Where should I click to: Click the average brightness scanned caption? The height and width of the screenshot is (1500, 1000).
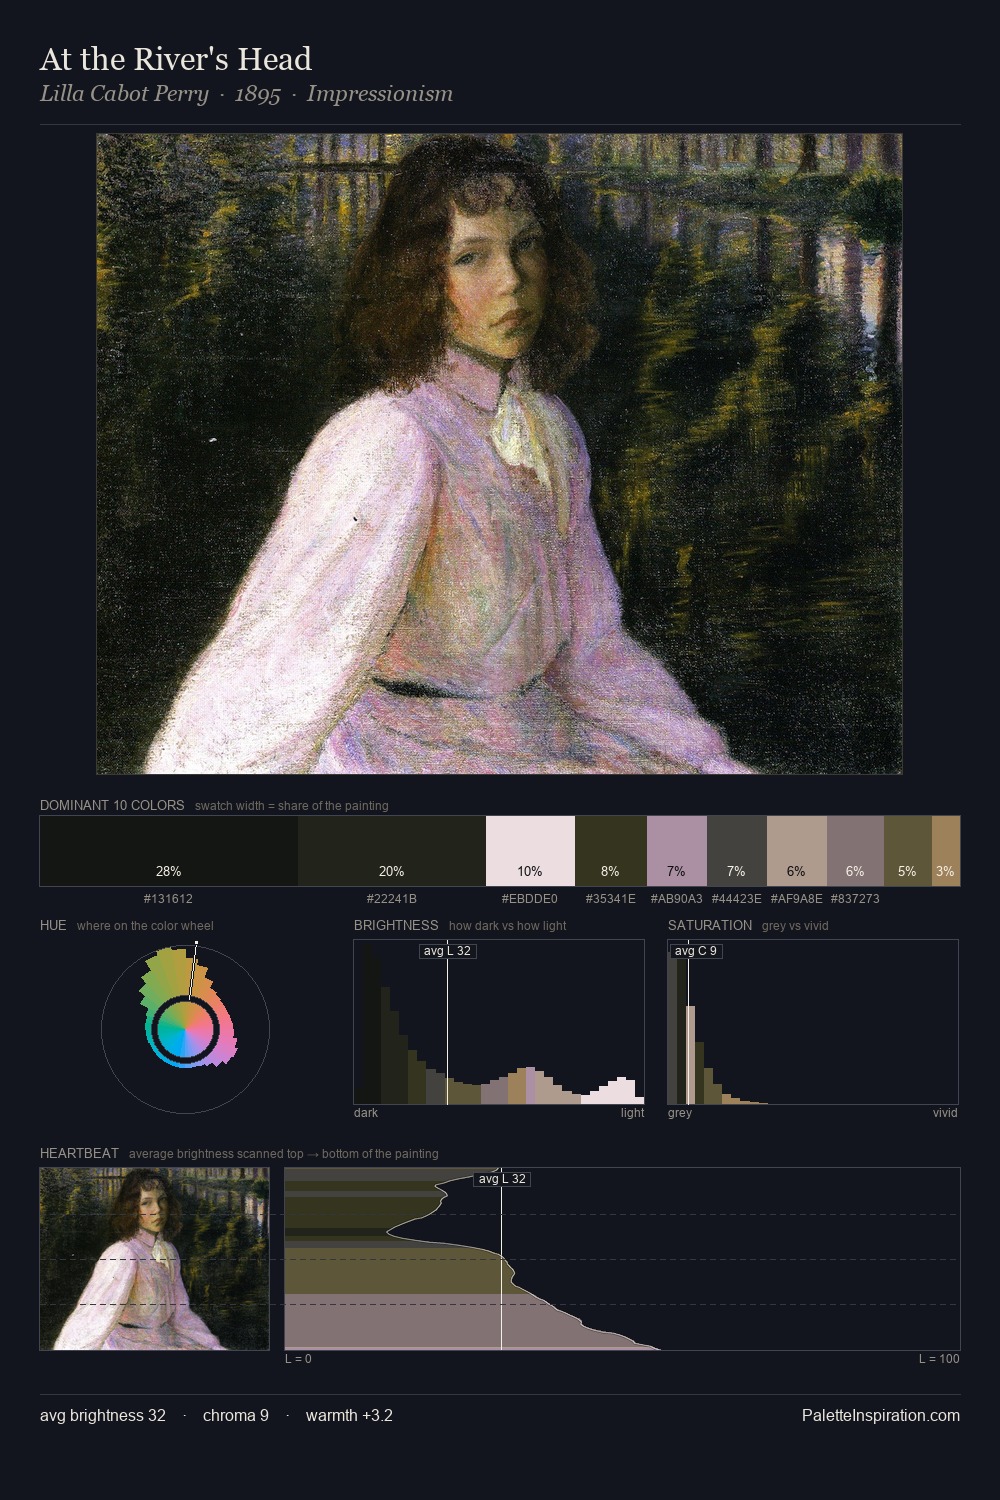coord(284,1154)
